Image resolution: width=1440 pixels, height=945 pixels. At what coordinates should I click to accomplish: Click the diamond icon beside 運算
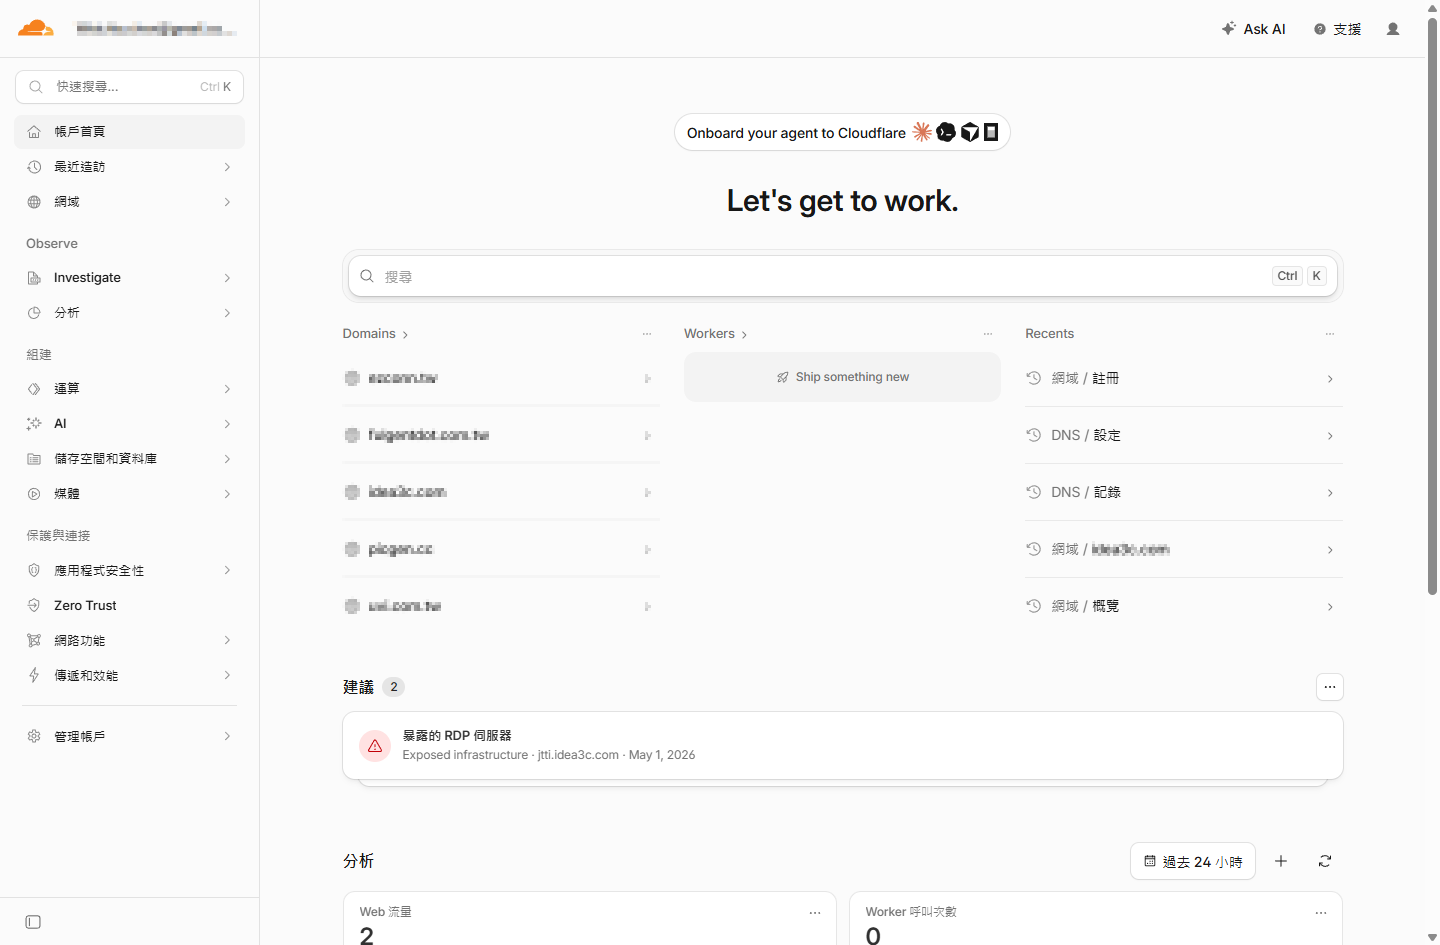tap(34, 389)
